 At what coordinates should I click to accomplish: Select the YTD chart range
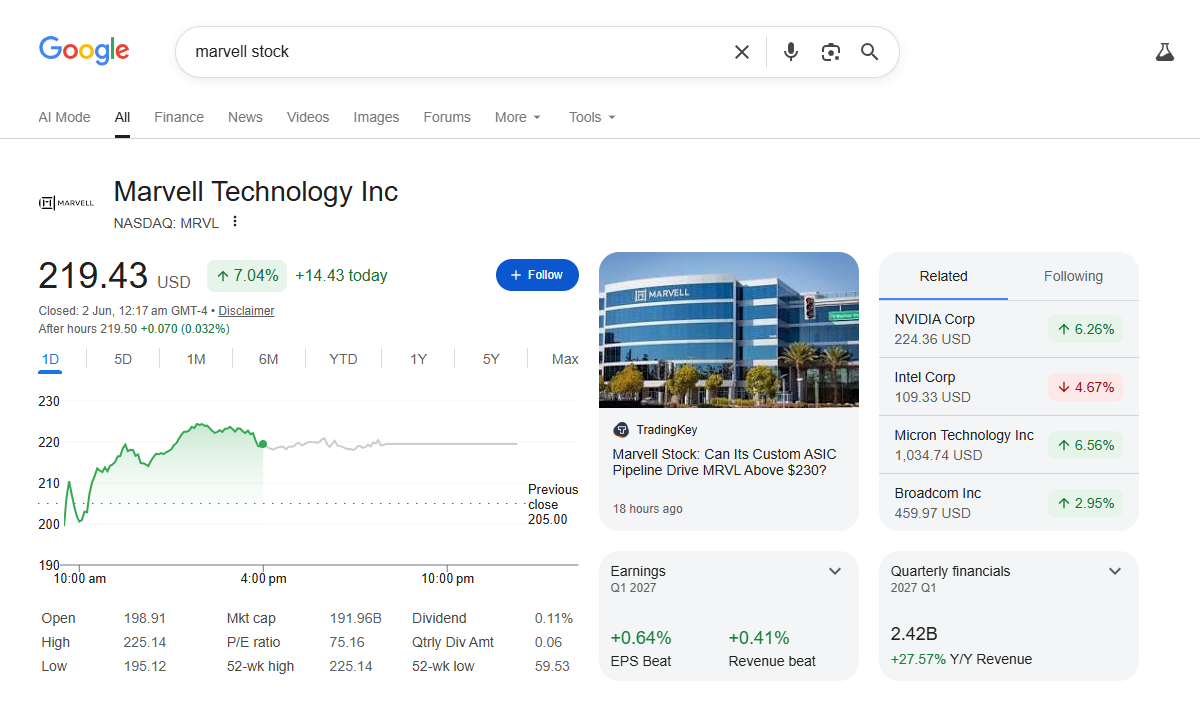coord(343,359)
